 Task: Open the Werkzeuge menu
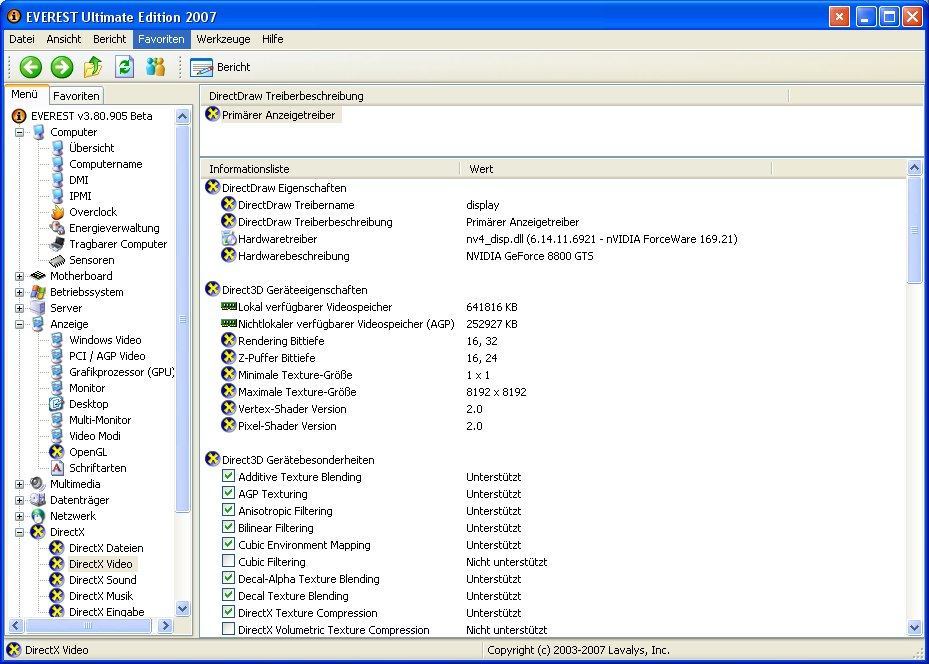pos(223,39)
